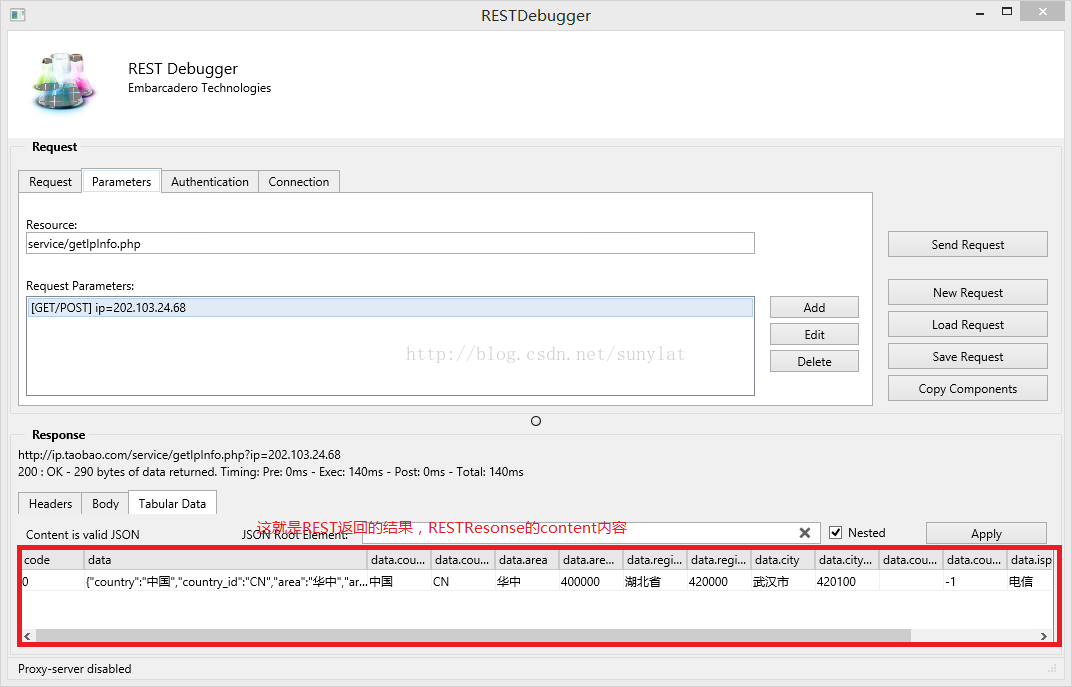Select the ip=202.103.24.68 parameter row
Image resolution: width=1072 pixels, height=687 pixels.
click(x=390, y=308)
